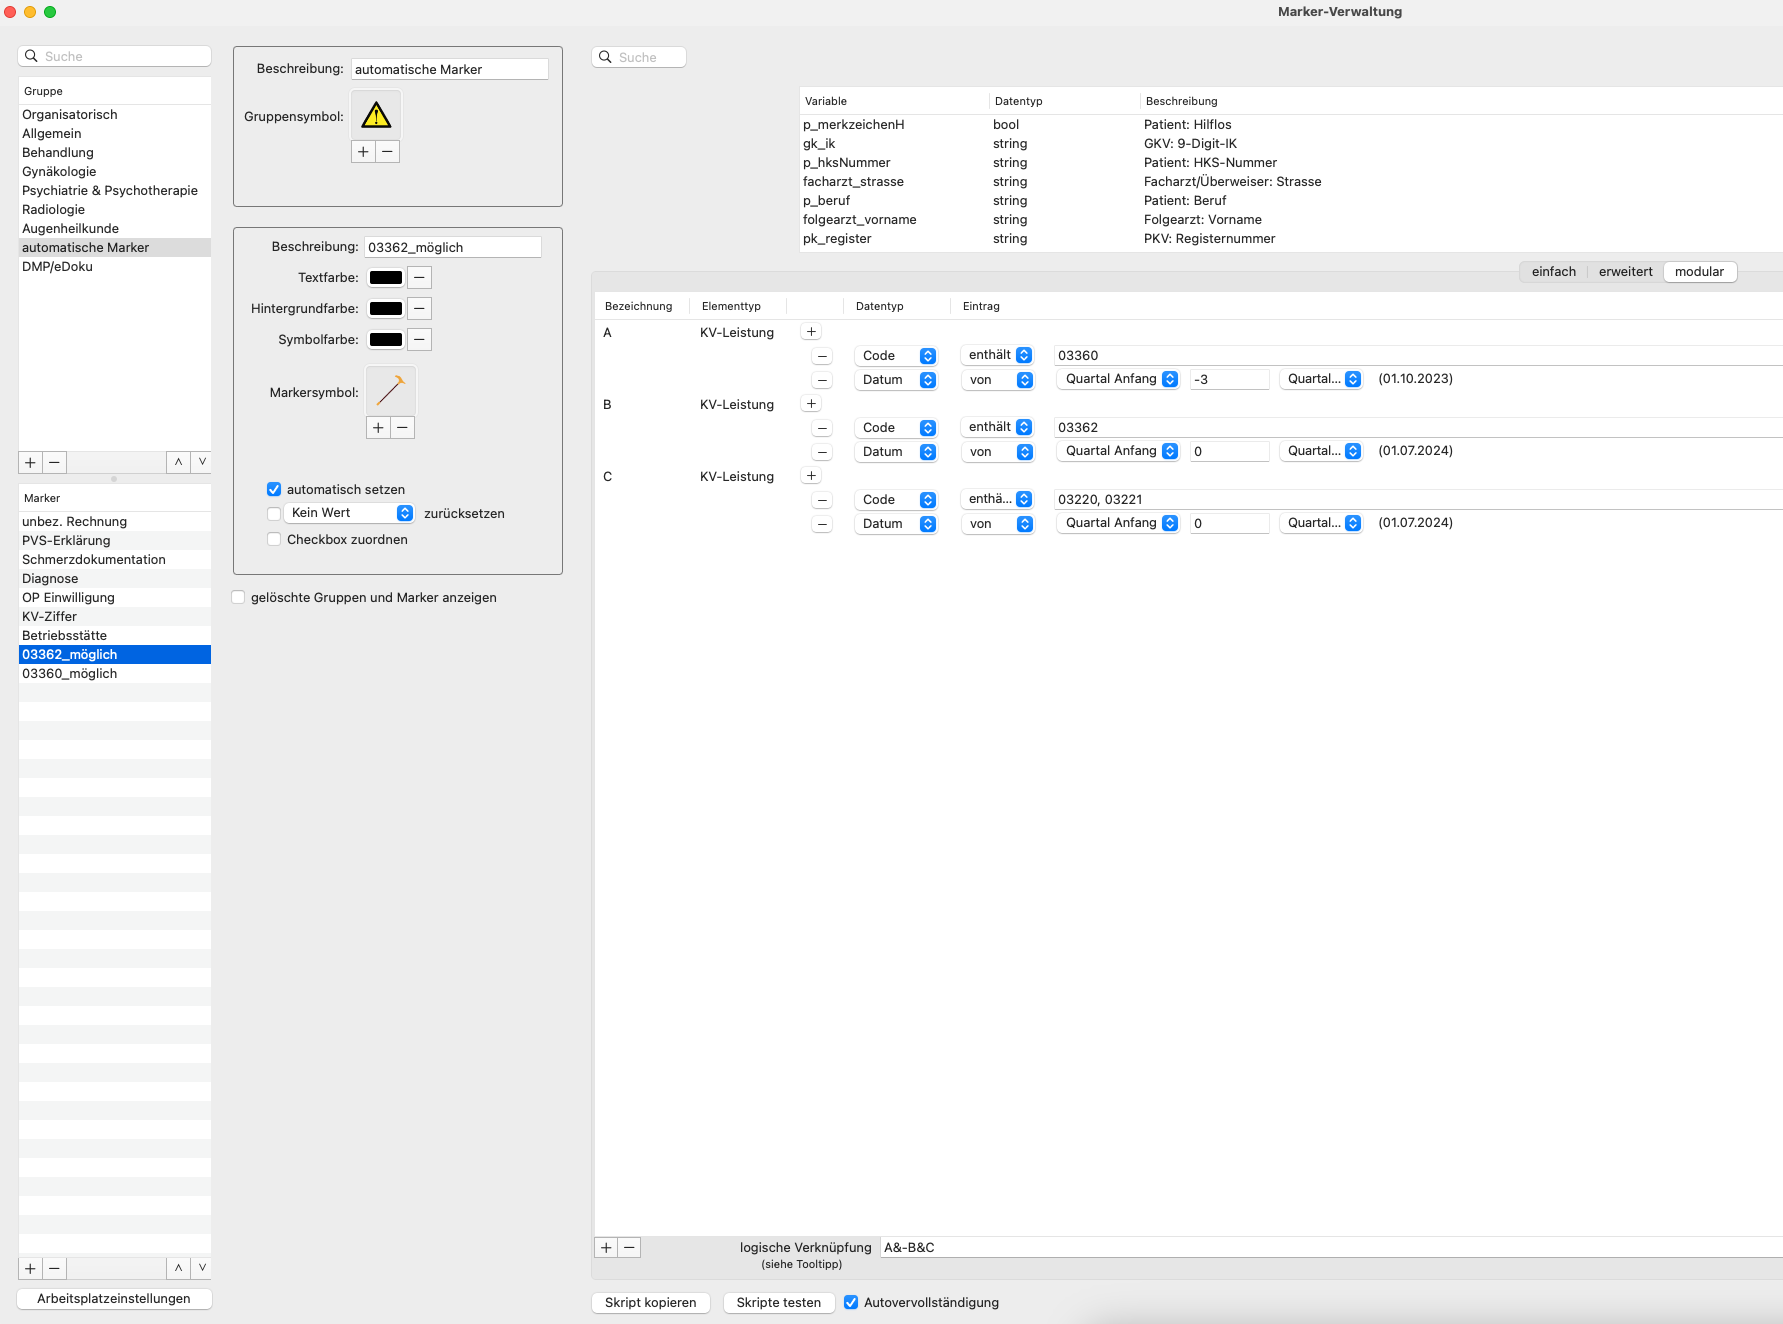
Task: Click the variable search field
Action: point(639,58)
